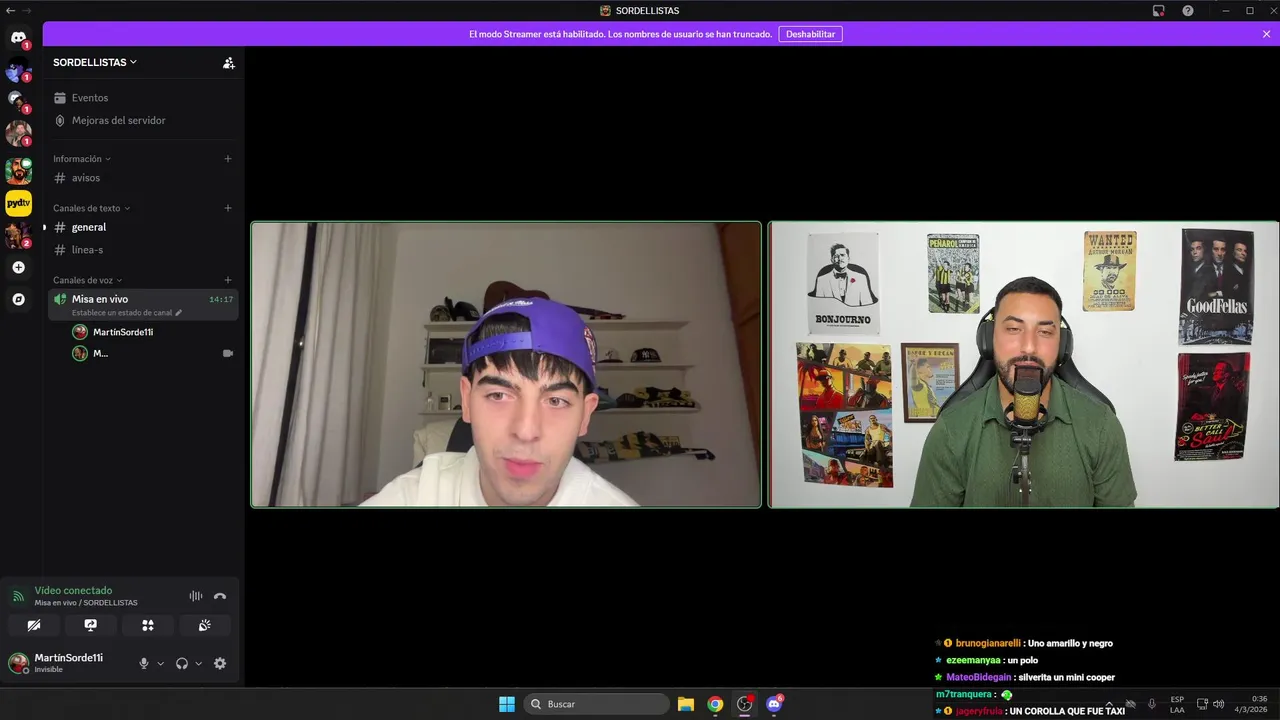
Task: Create channel in Canales de voz
Action: [228, 280]
